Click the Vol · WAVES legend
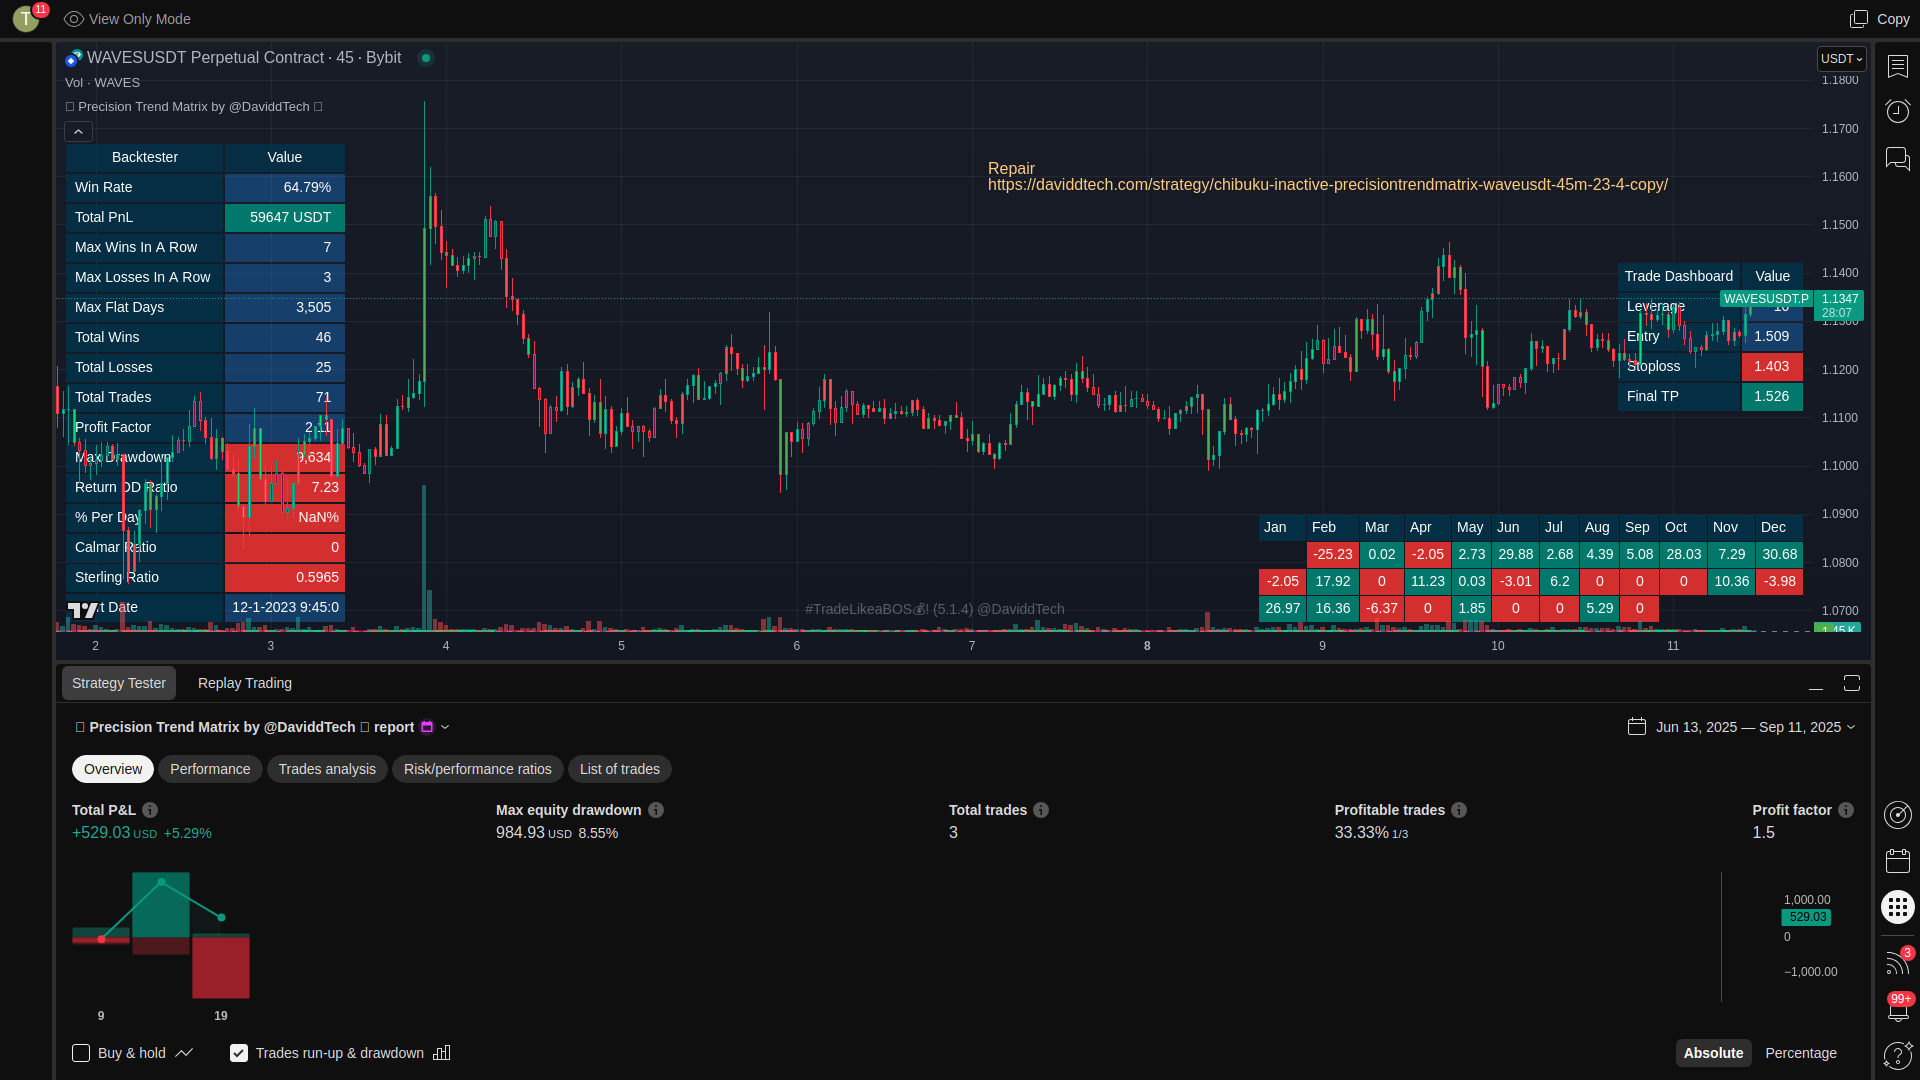This screenshot has width=1920, height=1080. [x=103, y=83]
